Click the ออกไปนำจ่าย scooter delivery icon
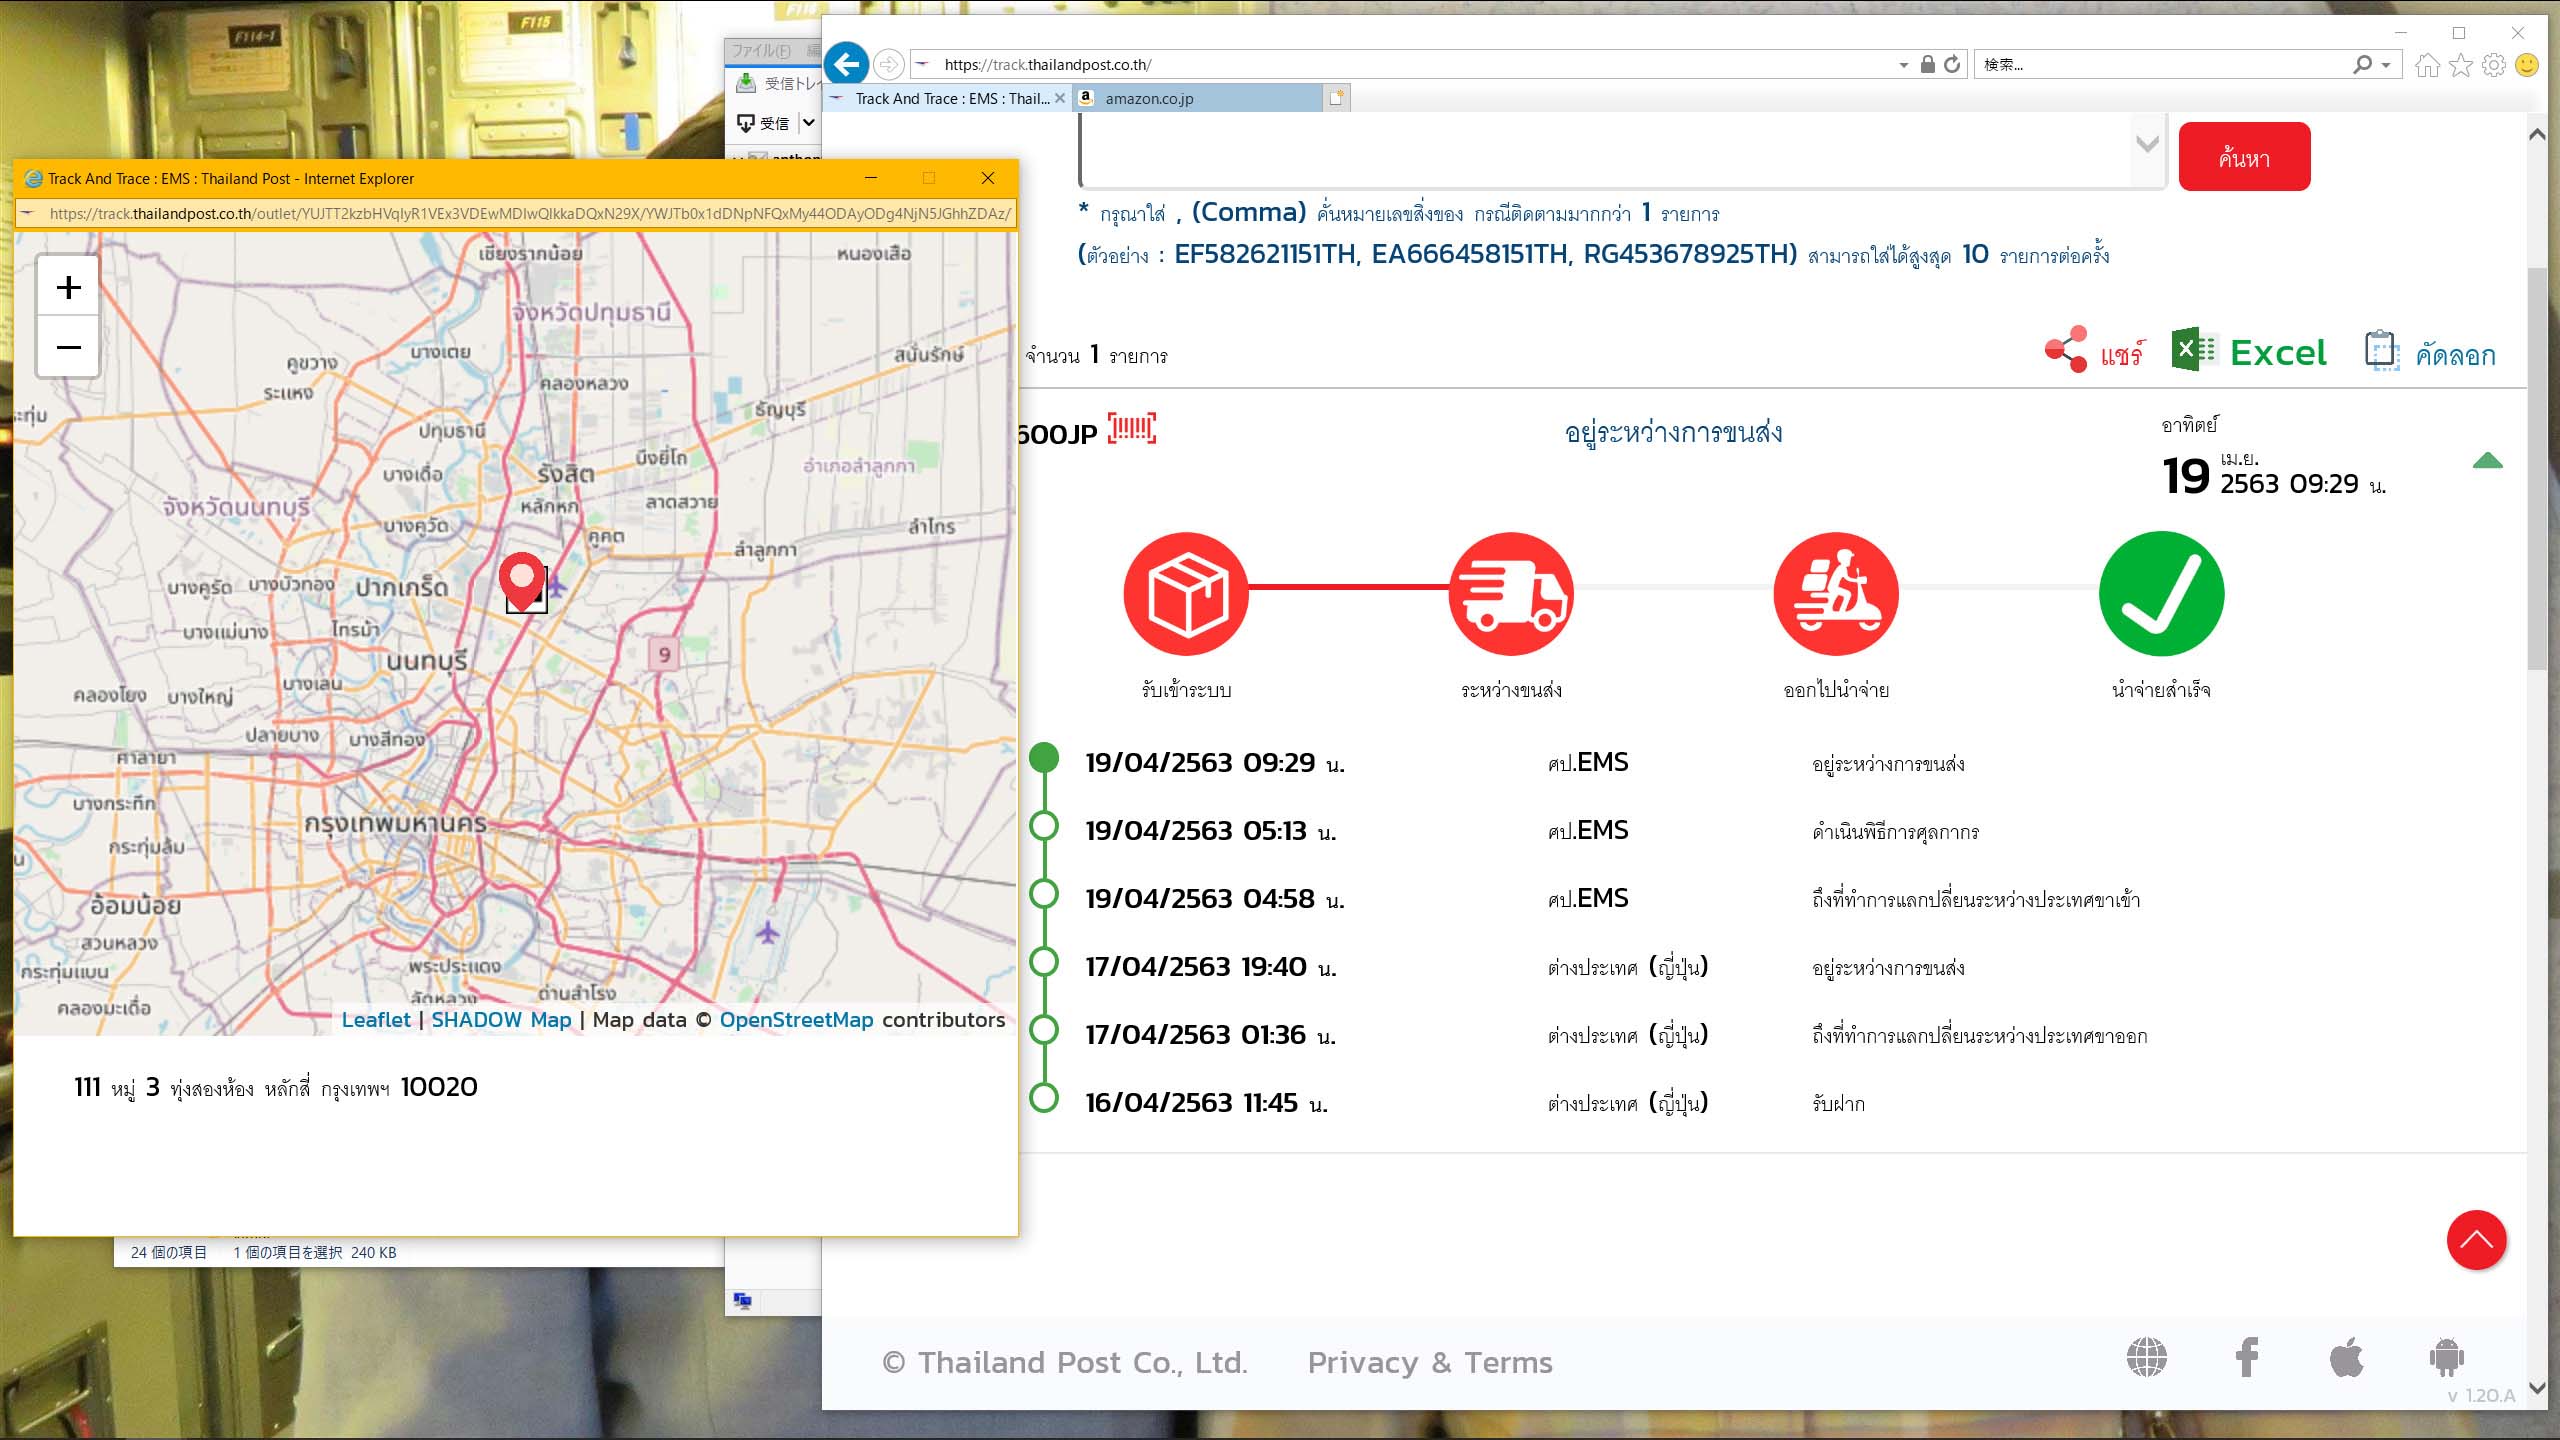2560x1440 pixels. [x=1836, y=594]
